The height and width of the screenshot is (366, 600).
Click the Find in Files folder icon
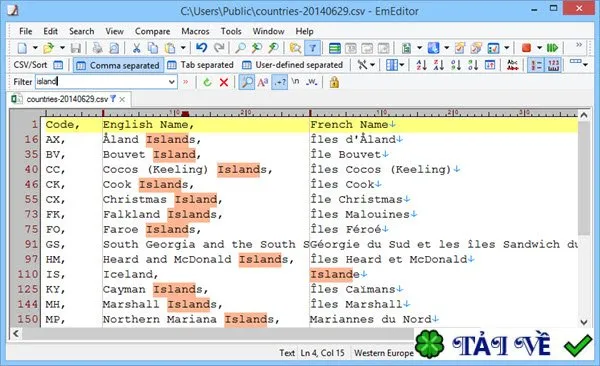pos(295,48)
